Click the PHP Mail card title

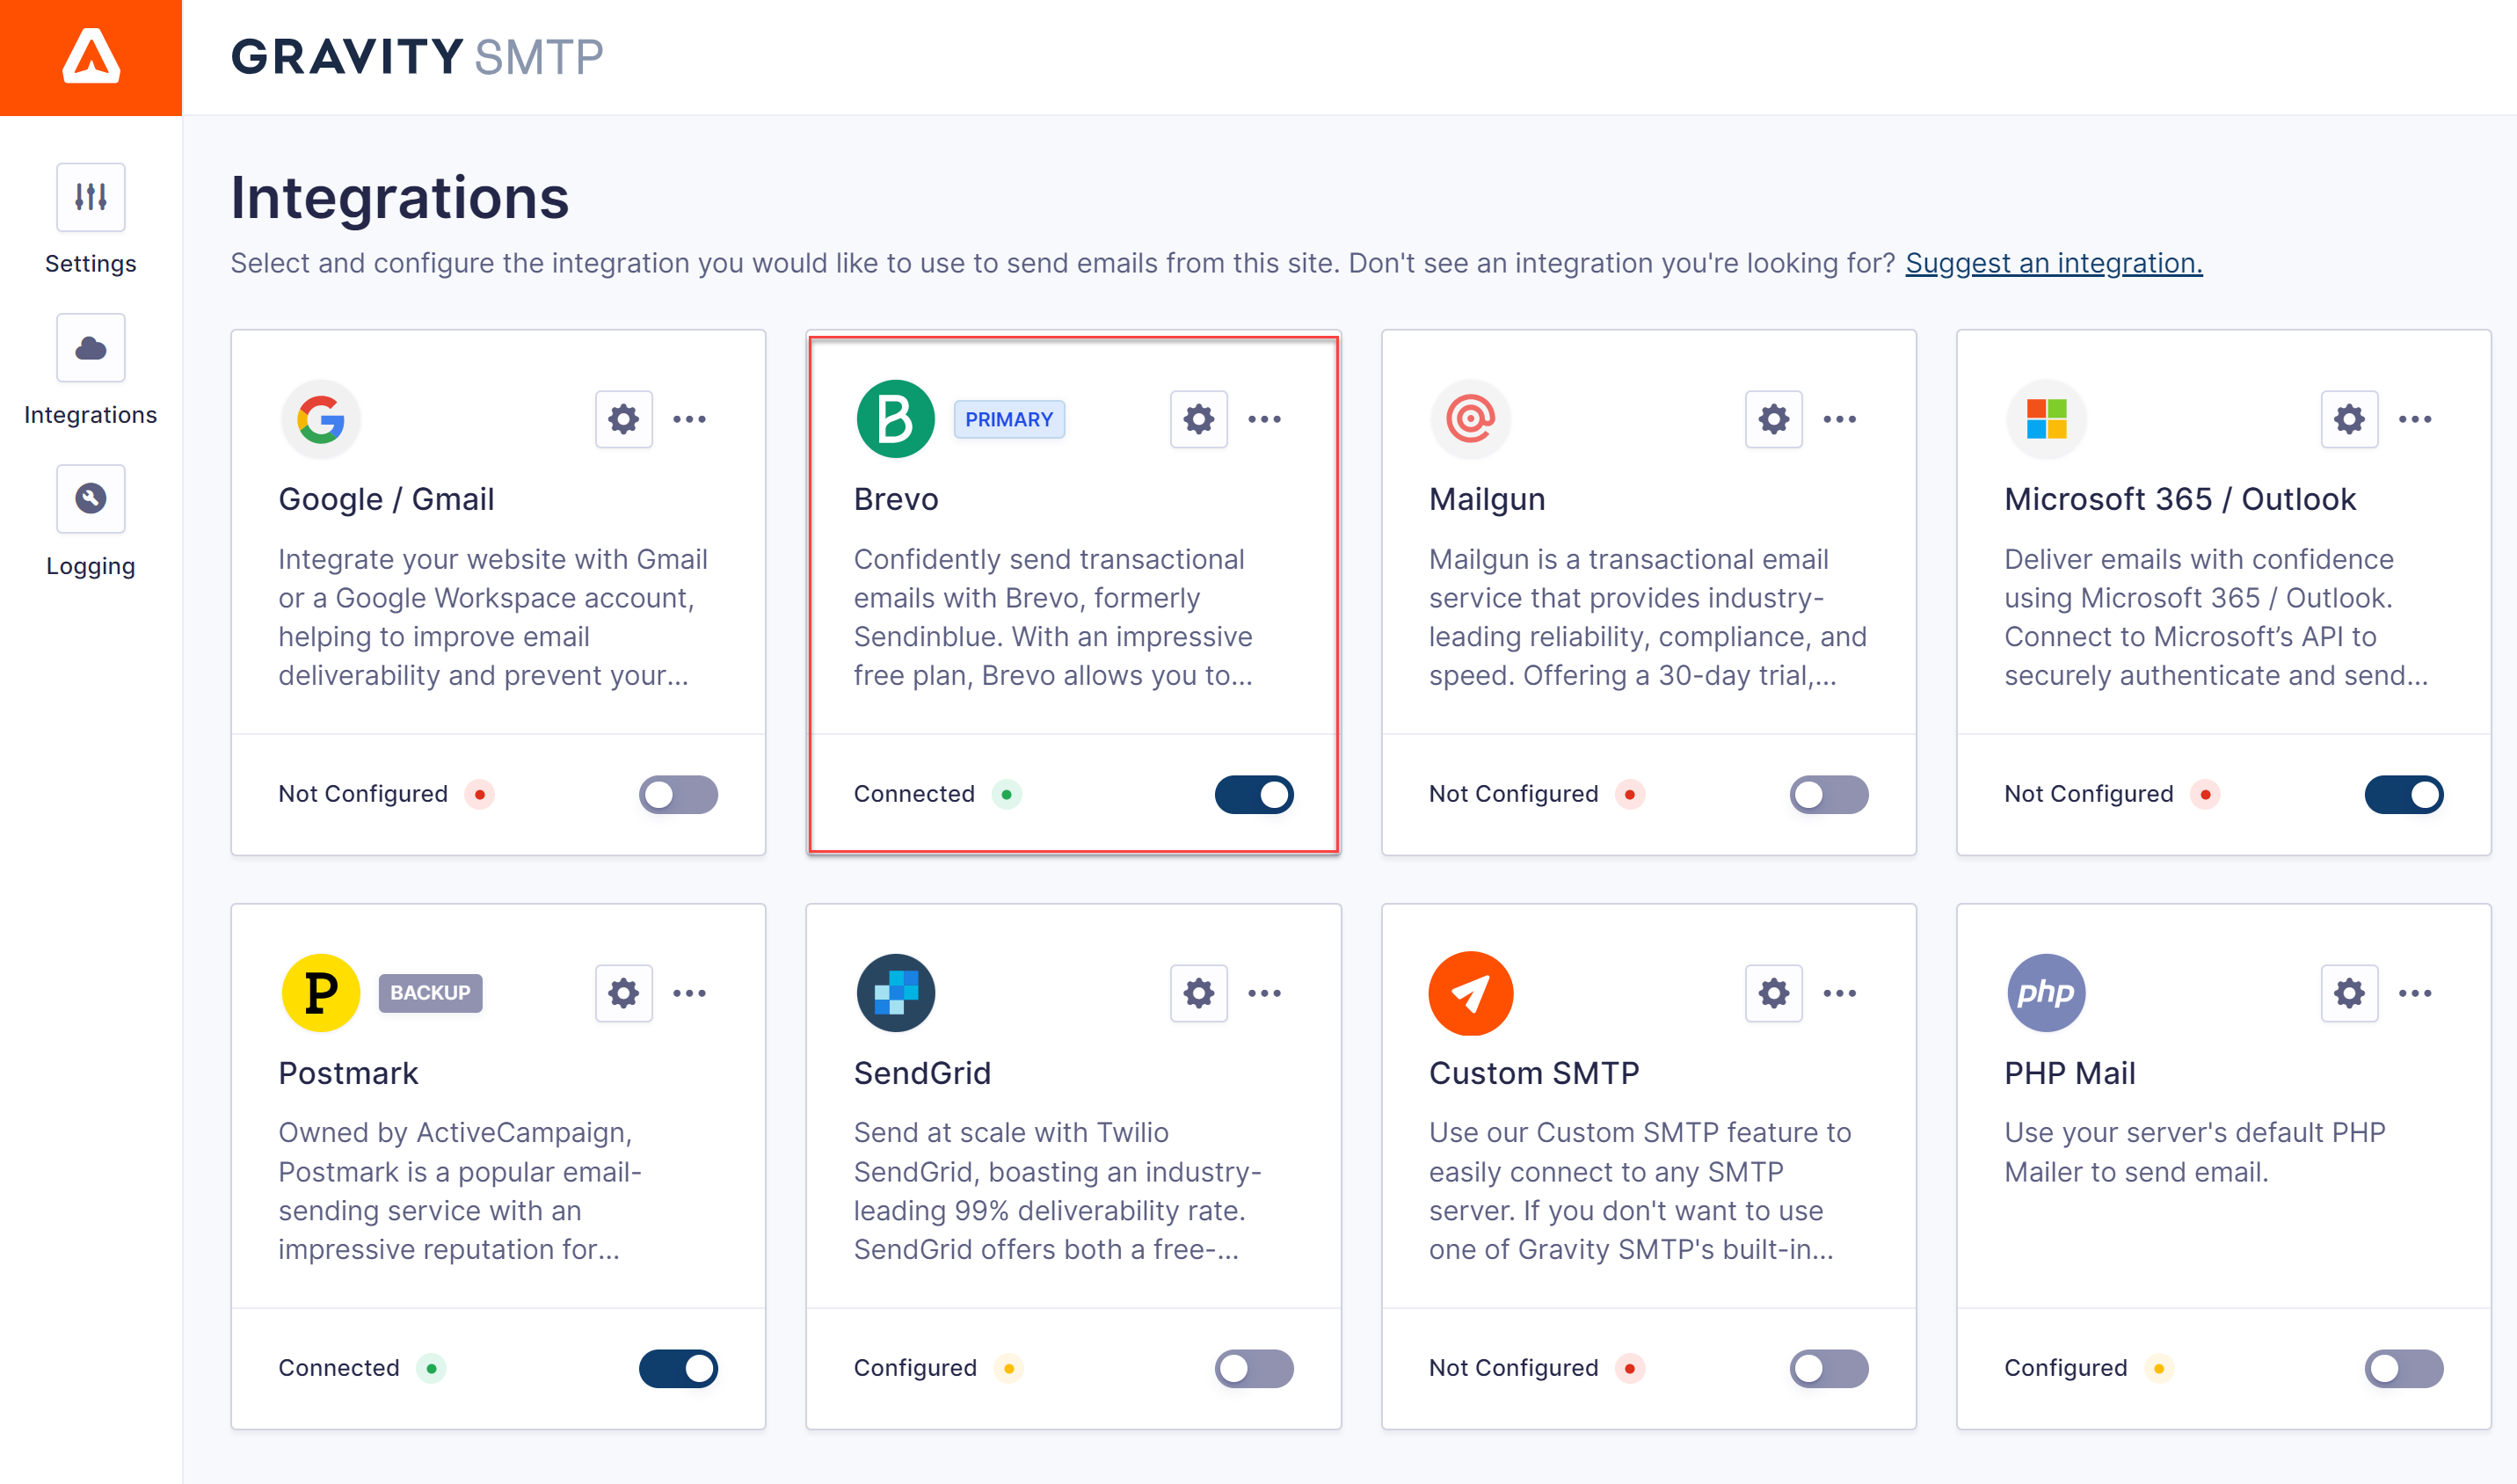[2070, 1073]
